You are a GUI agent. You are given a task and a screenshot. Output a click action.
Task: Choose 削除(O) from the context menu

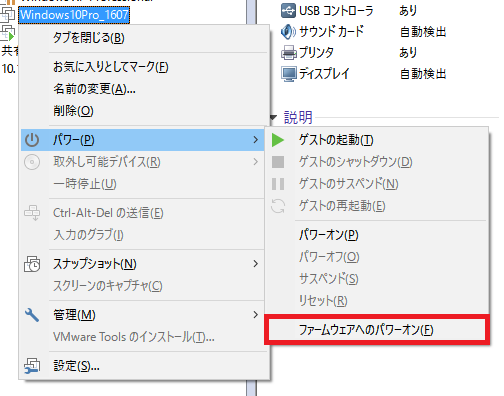pyautogui.click(x=73, y=111)
